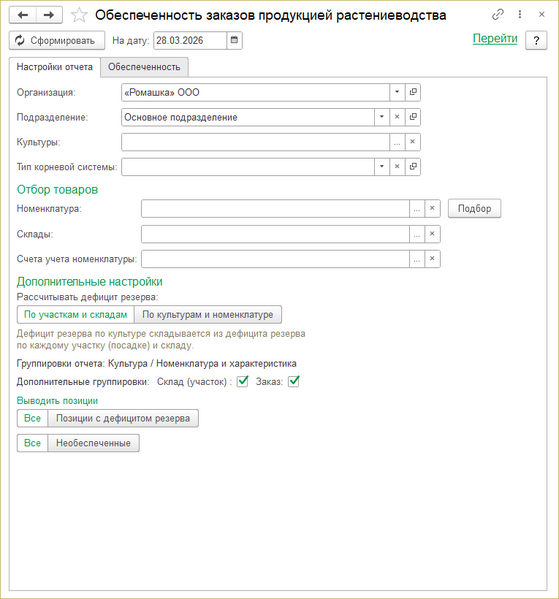Open the Перейти link
The height and width of the screenshot is (599, 559).
(495, 38)
